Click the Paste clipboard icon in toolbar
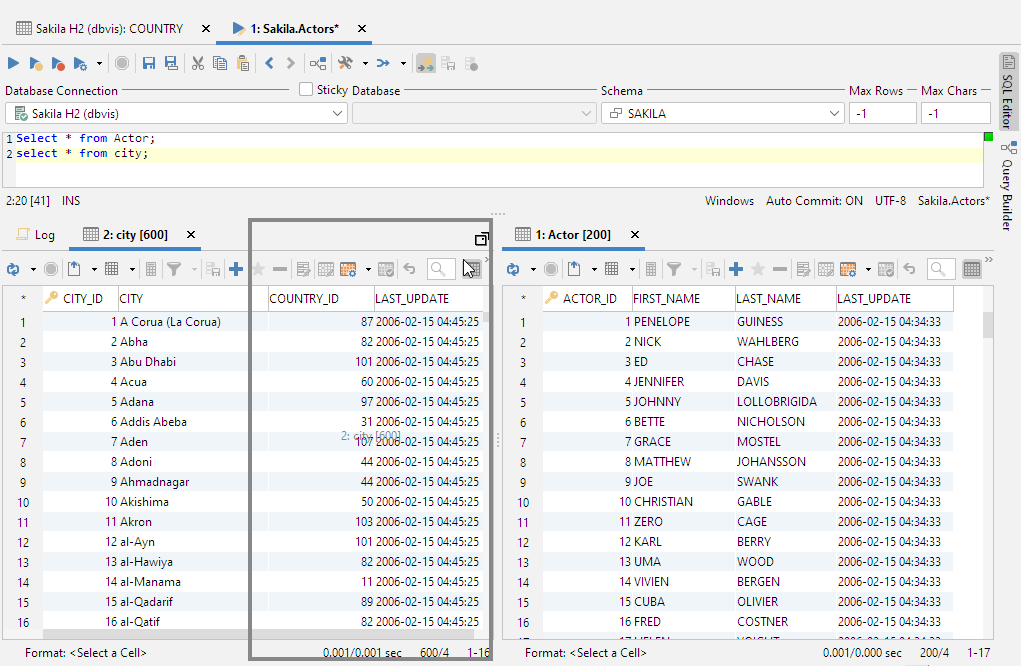 (x=243, y=63)
